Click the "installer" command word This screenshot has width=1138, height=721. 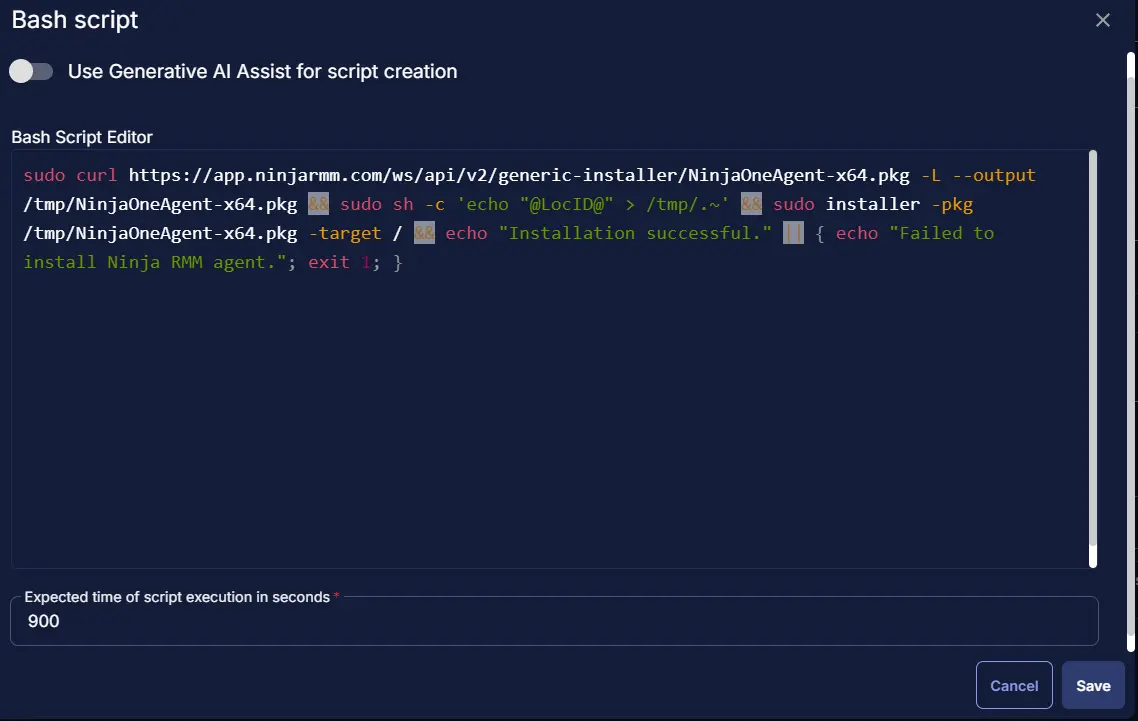click(872, 204)
